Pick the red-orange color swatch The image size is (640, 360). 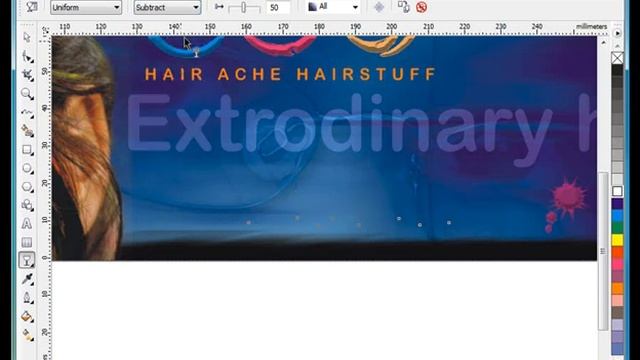pos(618,252)
